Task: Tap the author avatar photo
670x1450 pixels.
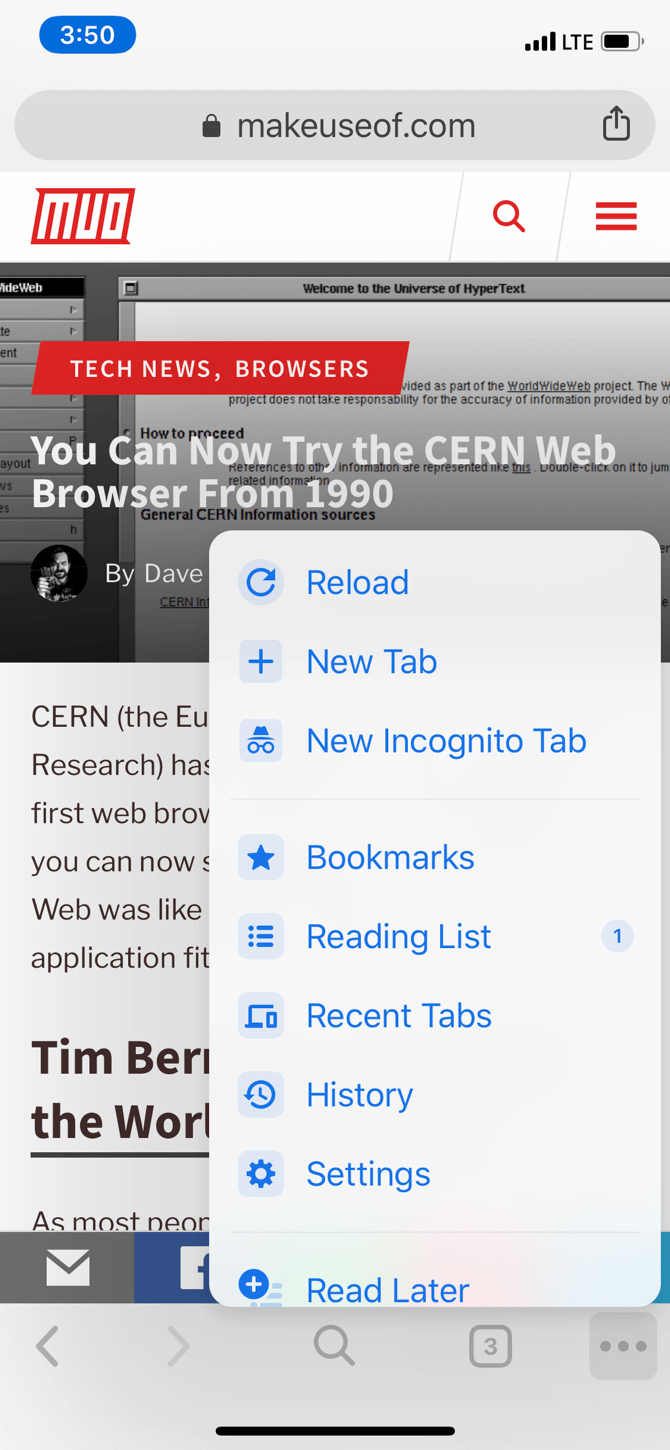Action: coord(59,574)
